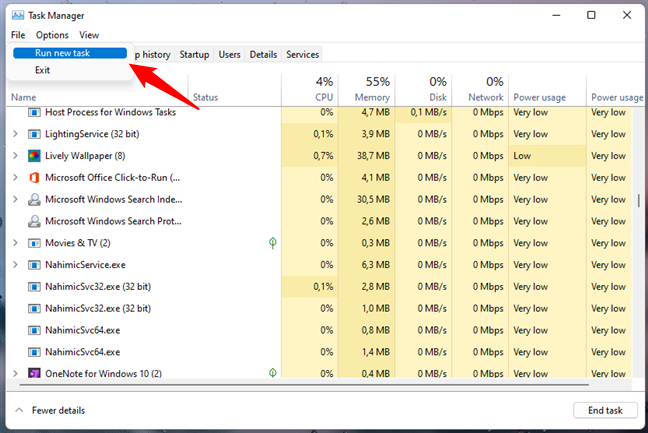Click the green leaf icon on OneNote row
The height and width of the screenshot is (433, 648).
pos(273,373)
